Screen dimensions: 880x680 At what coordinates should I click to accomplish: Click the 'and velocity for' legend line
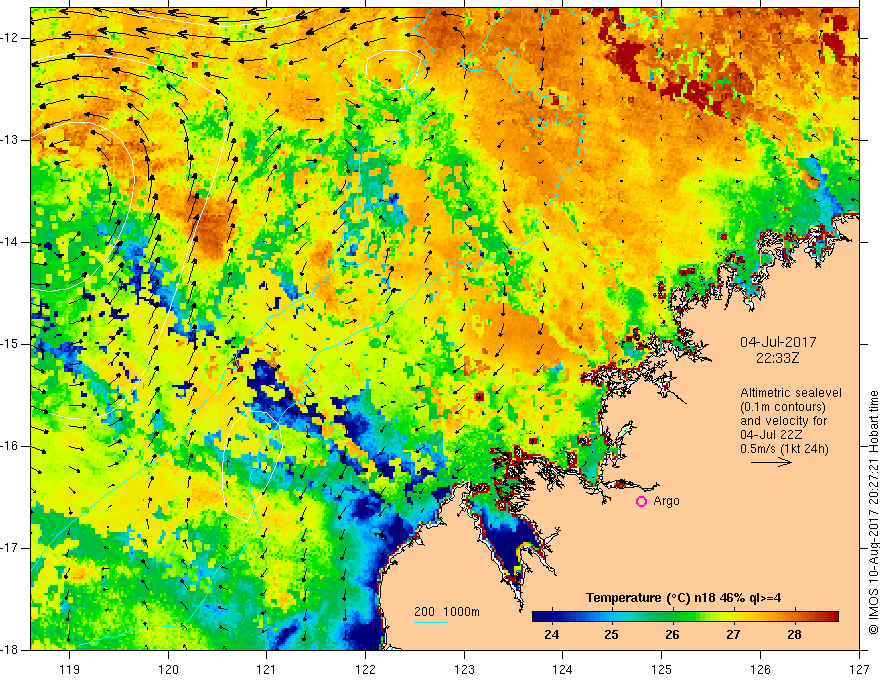(x=783, y=421)
